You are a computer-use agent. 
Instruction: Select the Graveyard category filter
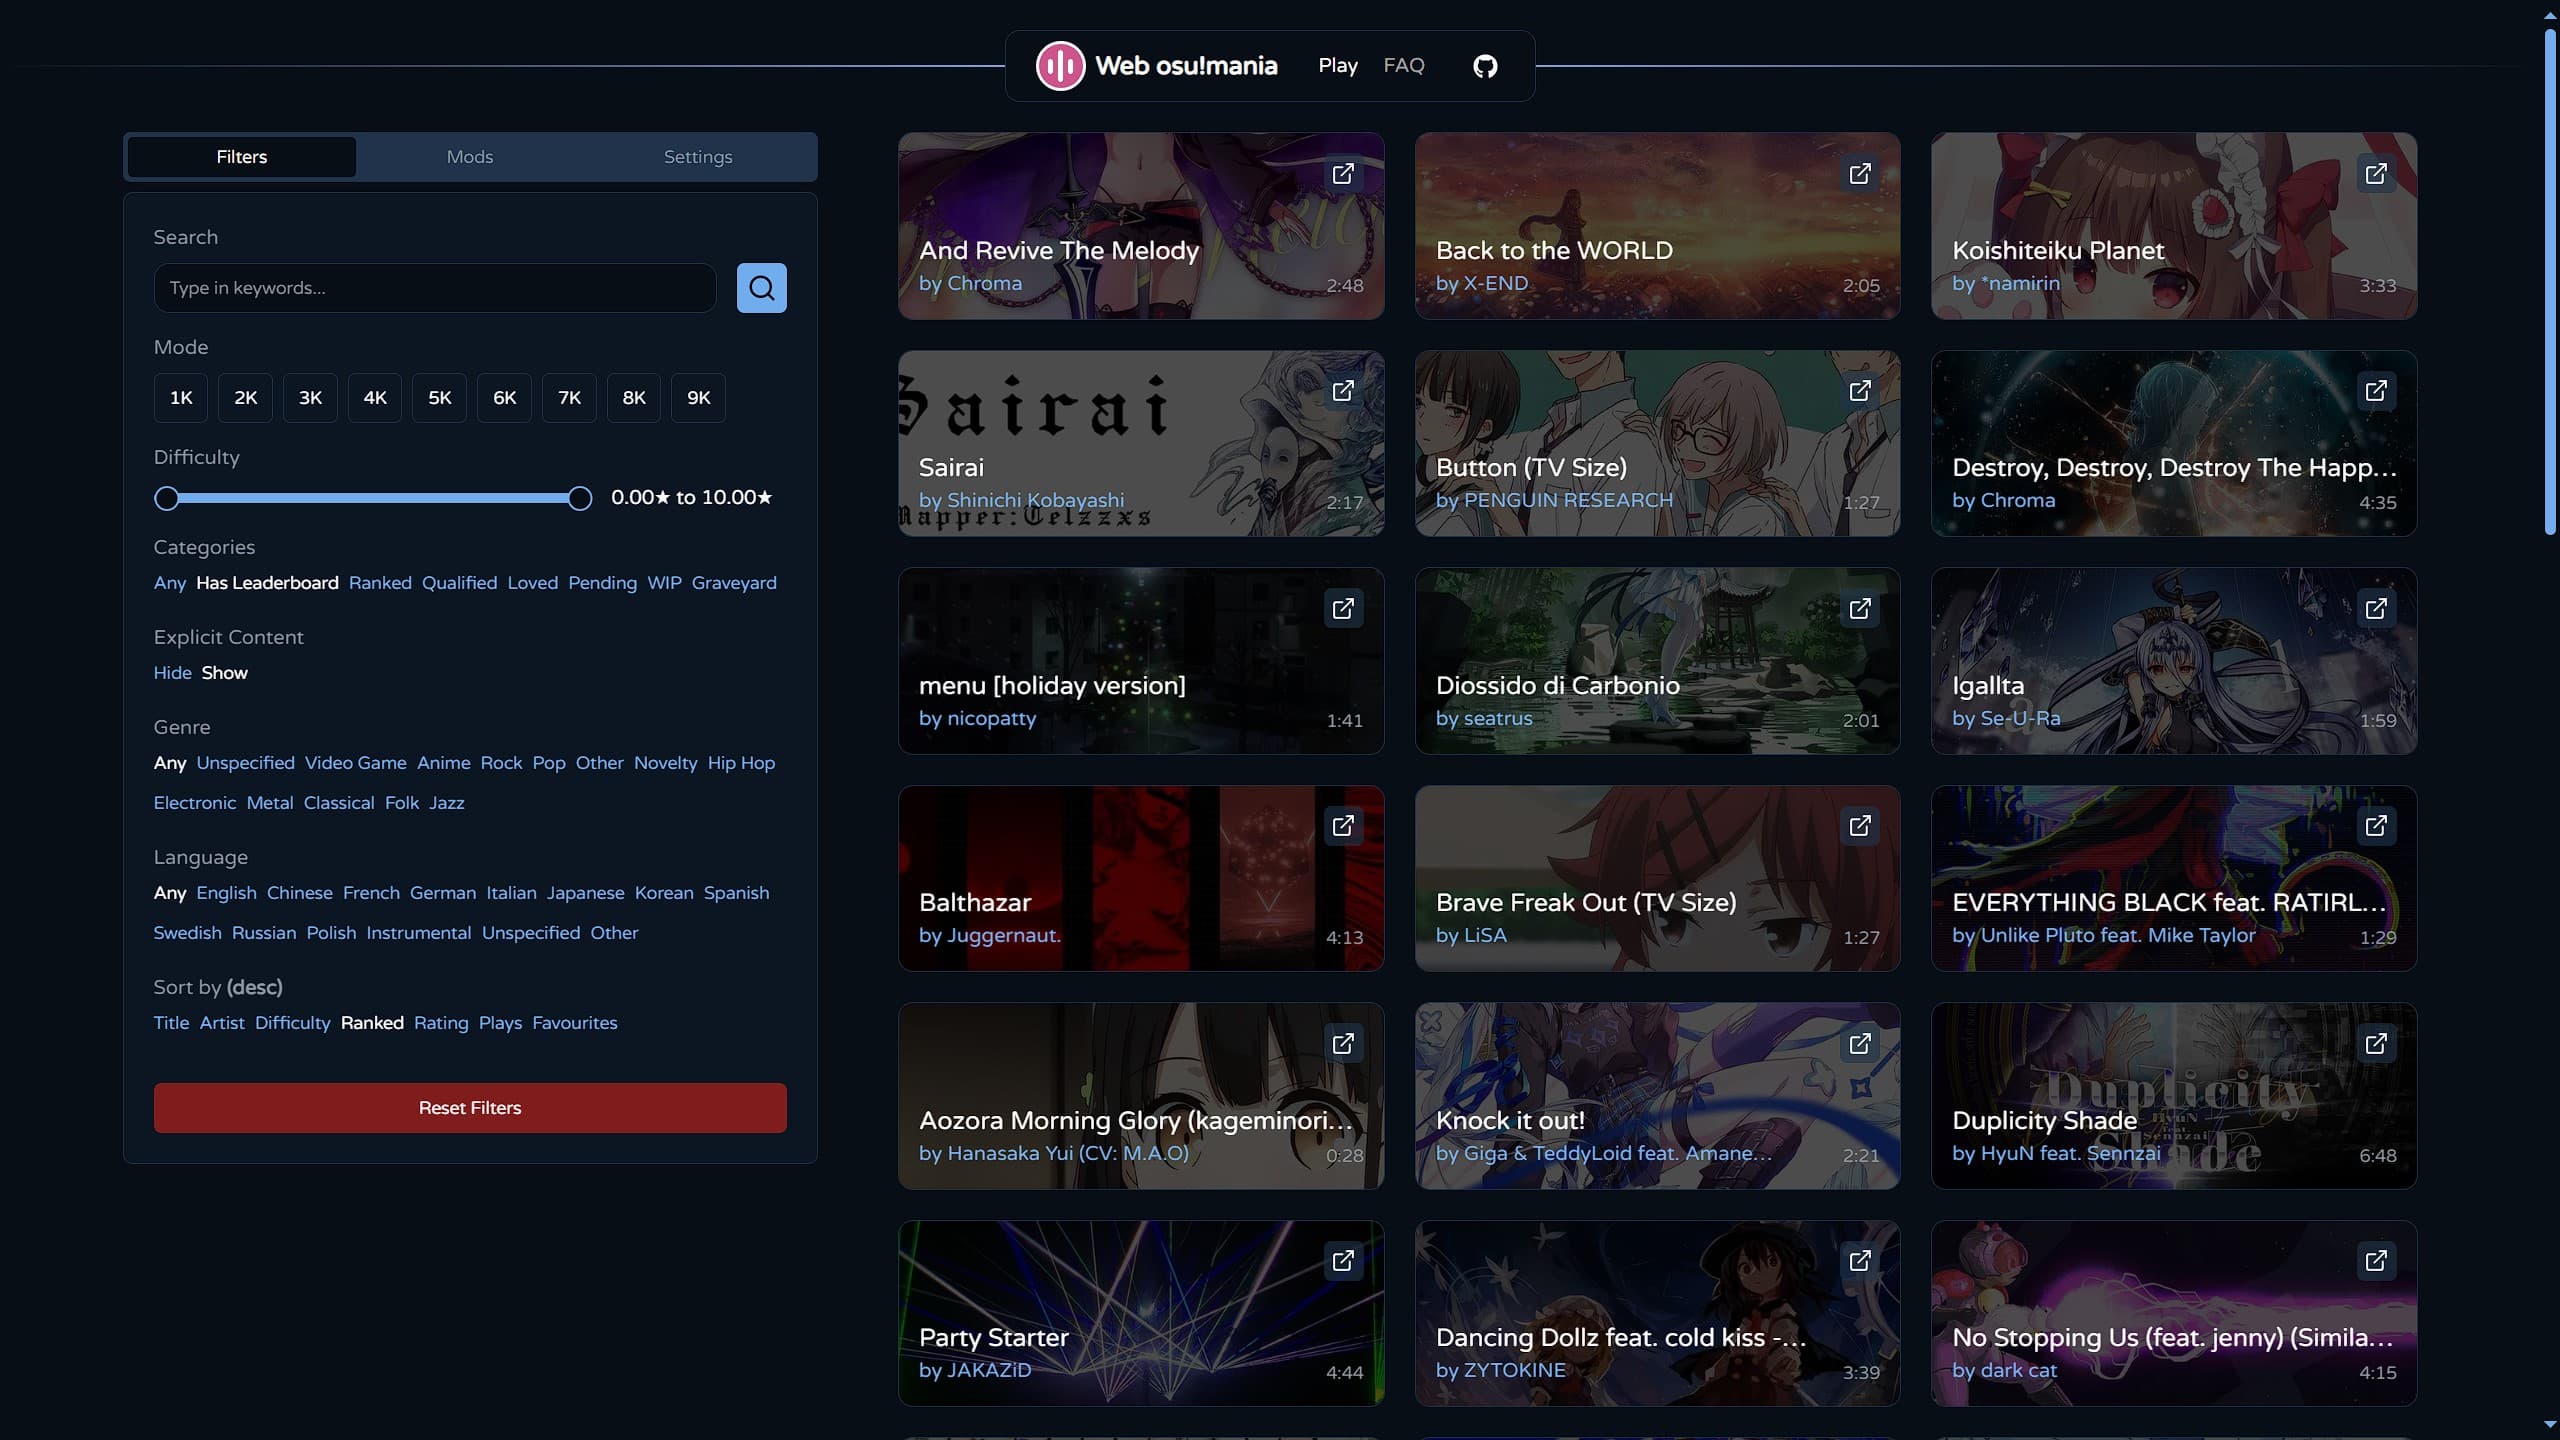coord(734,583)
